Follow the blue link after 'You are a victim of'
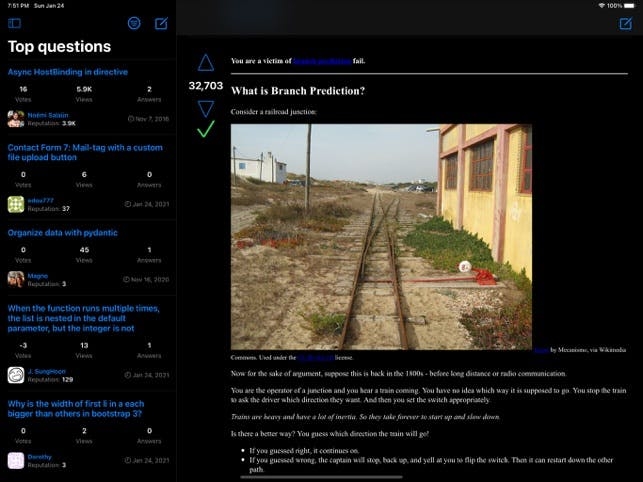 click(x=322, y=61)
